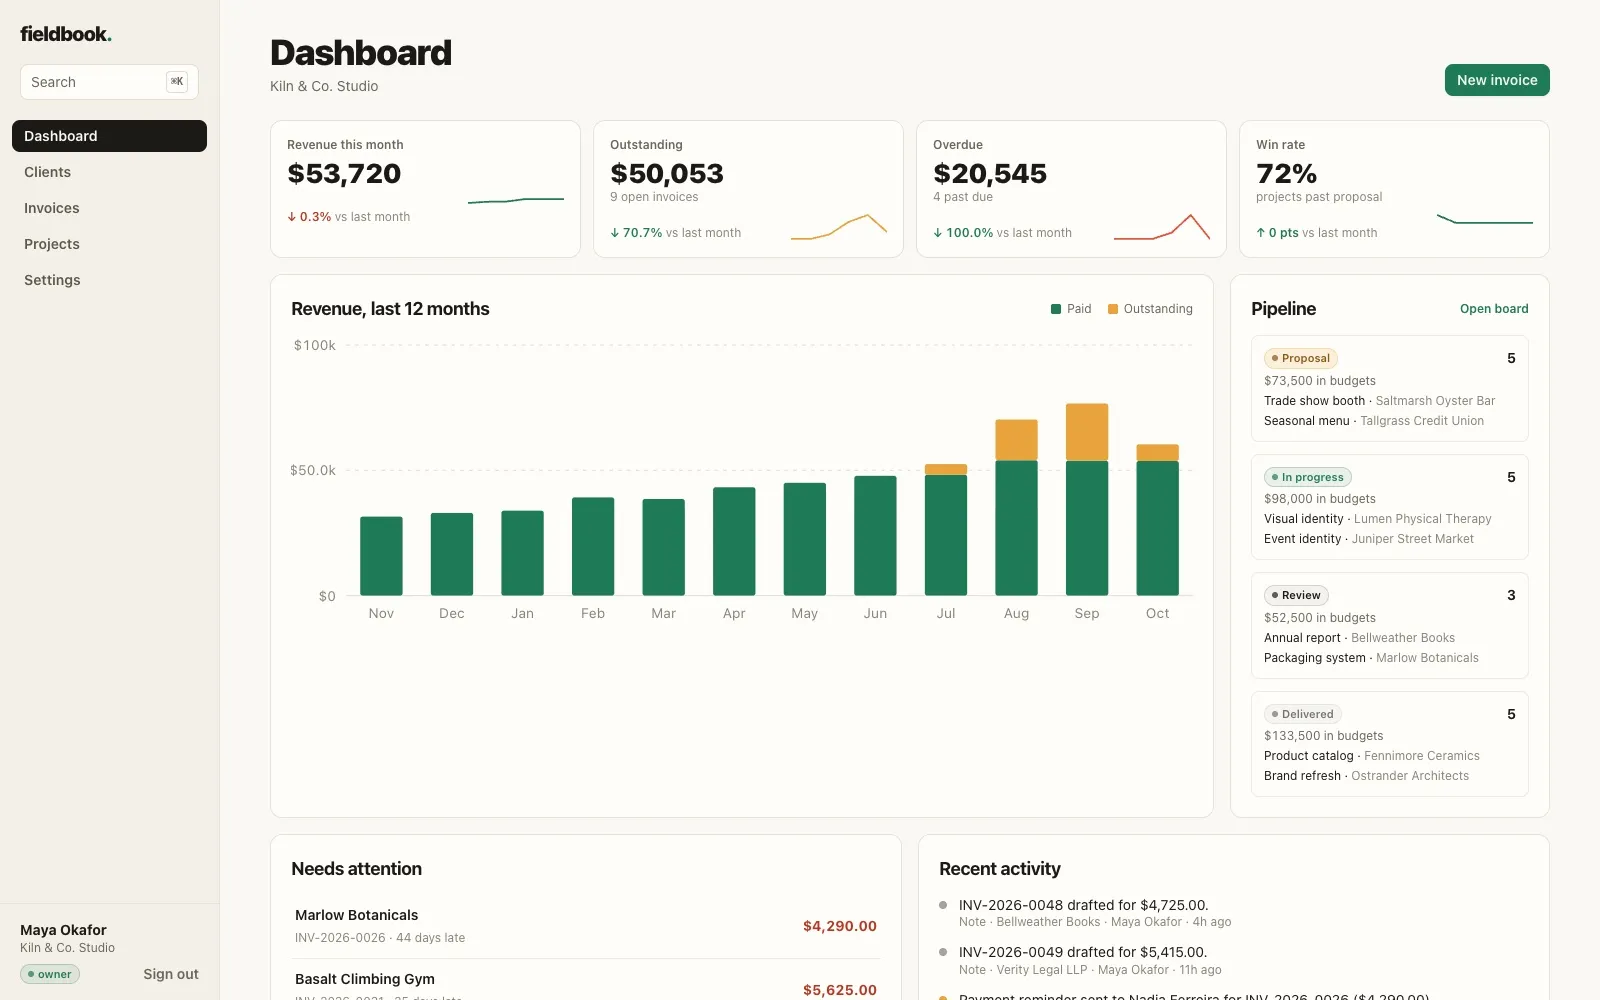Click the $5,625.00 overdue amount
1600x1000 pixels.
(840, 990)
